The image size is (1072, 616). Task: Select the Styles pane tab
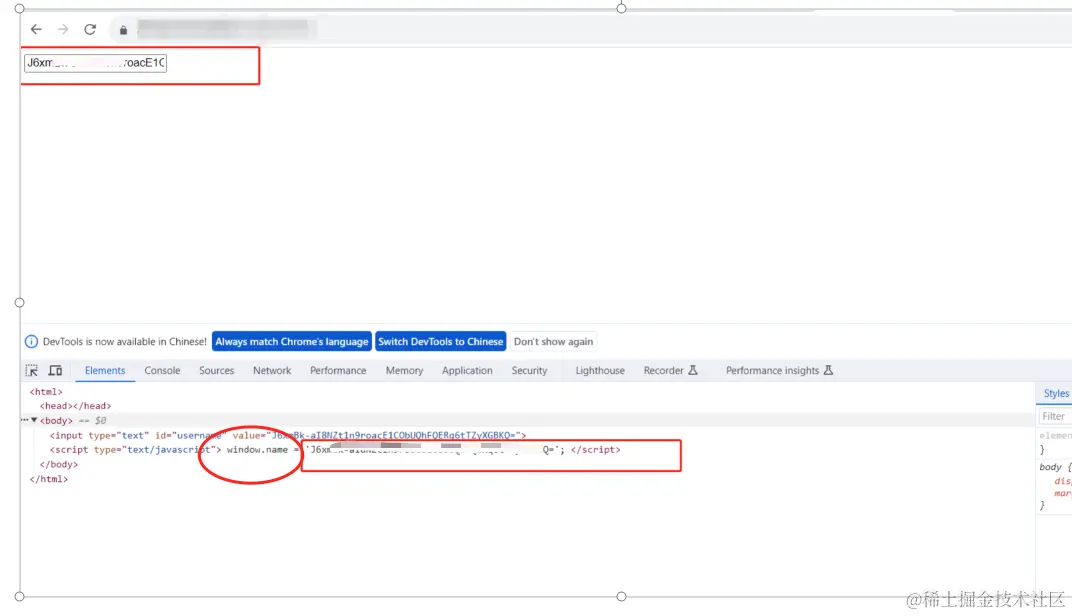point(1056,393)
